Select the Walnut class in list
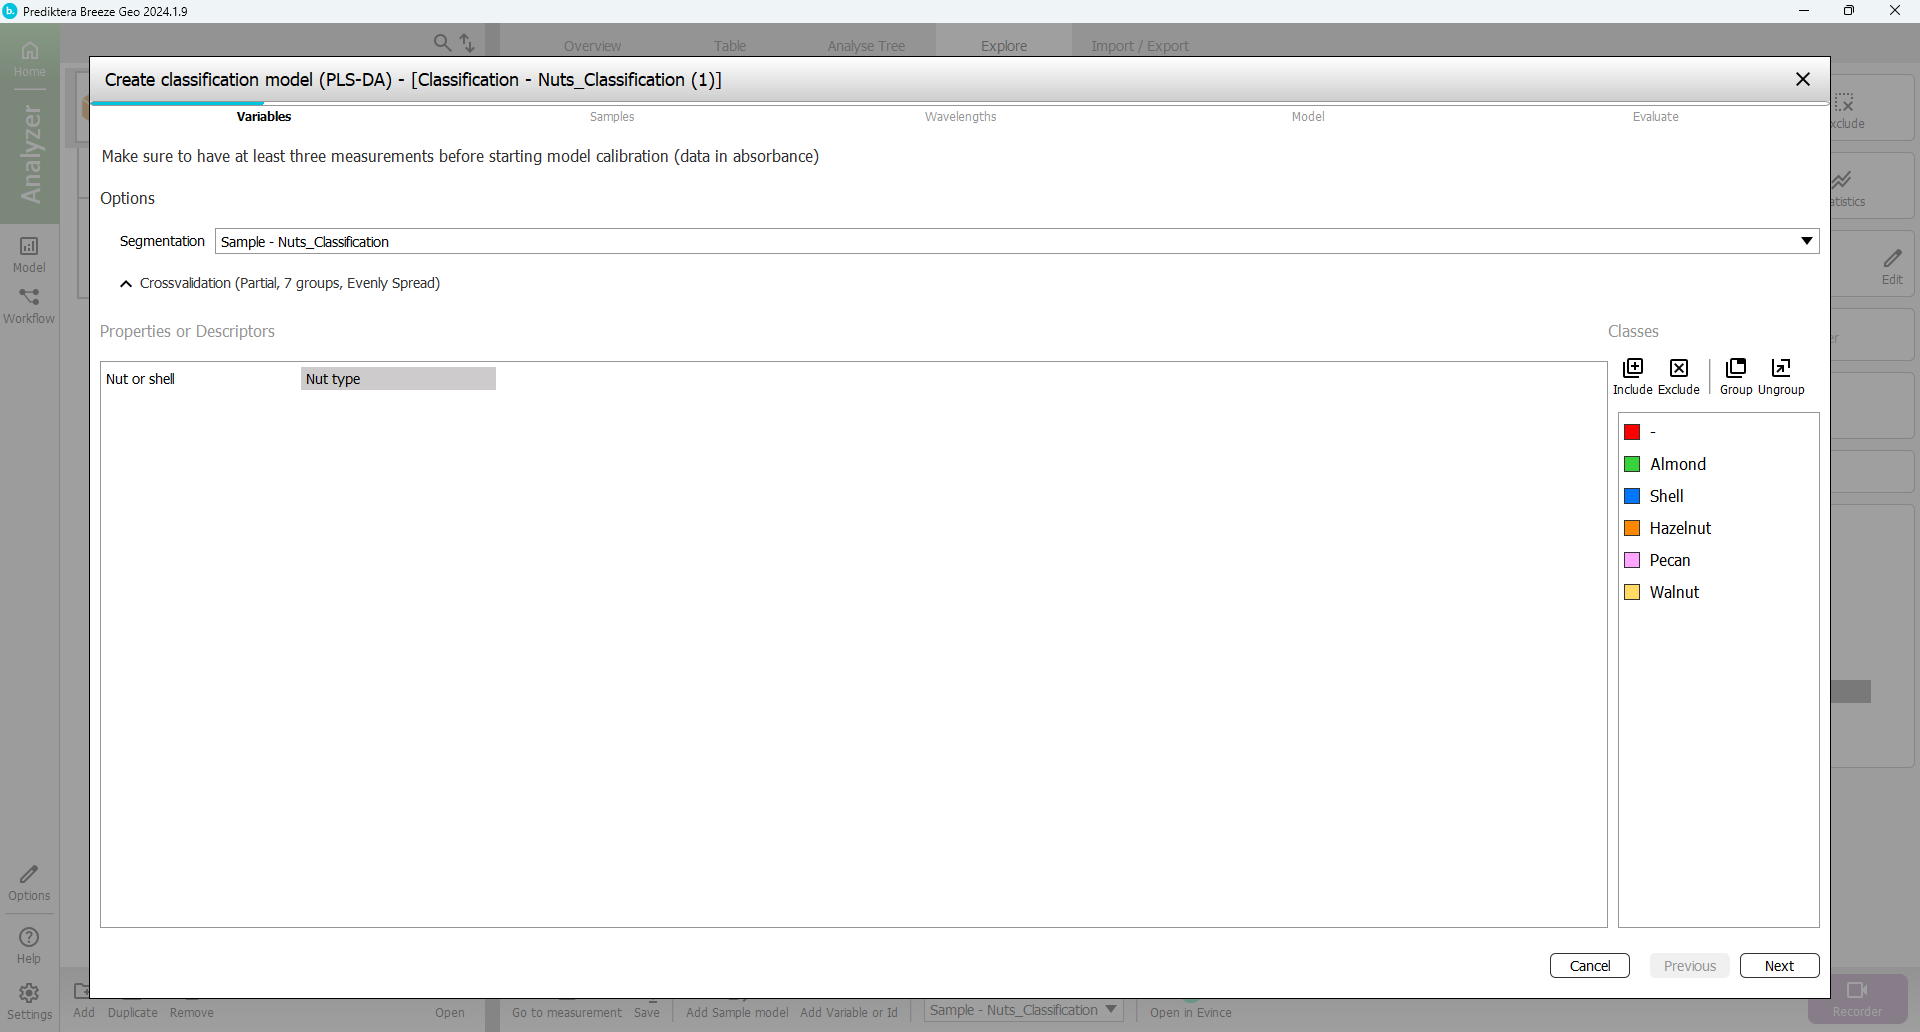Viewport: 1920px width, 1032px height. click(x=1674, y=592)
